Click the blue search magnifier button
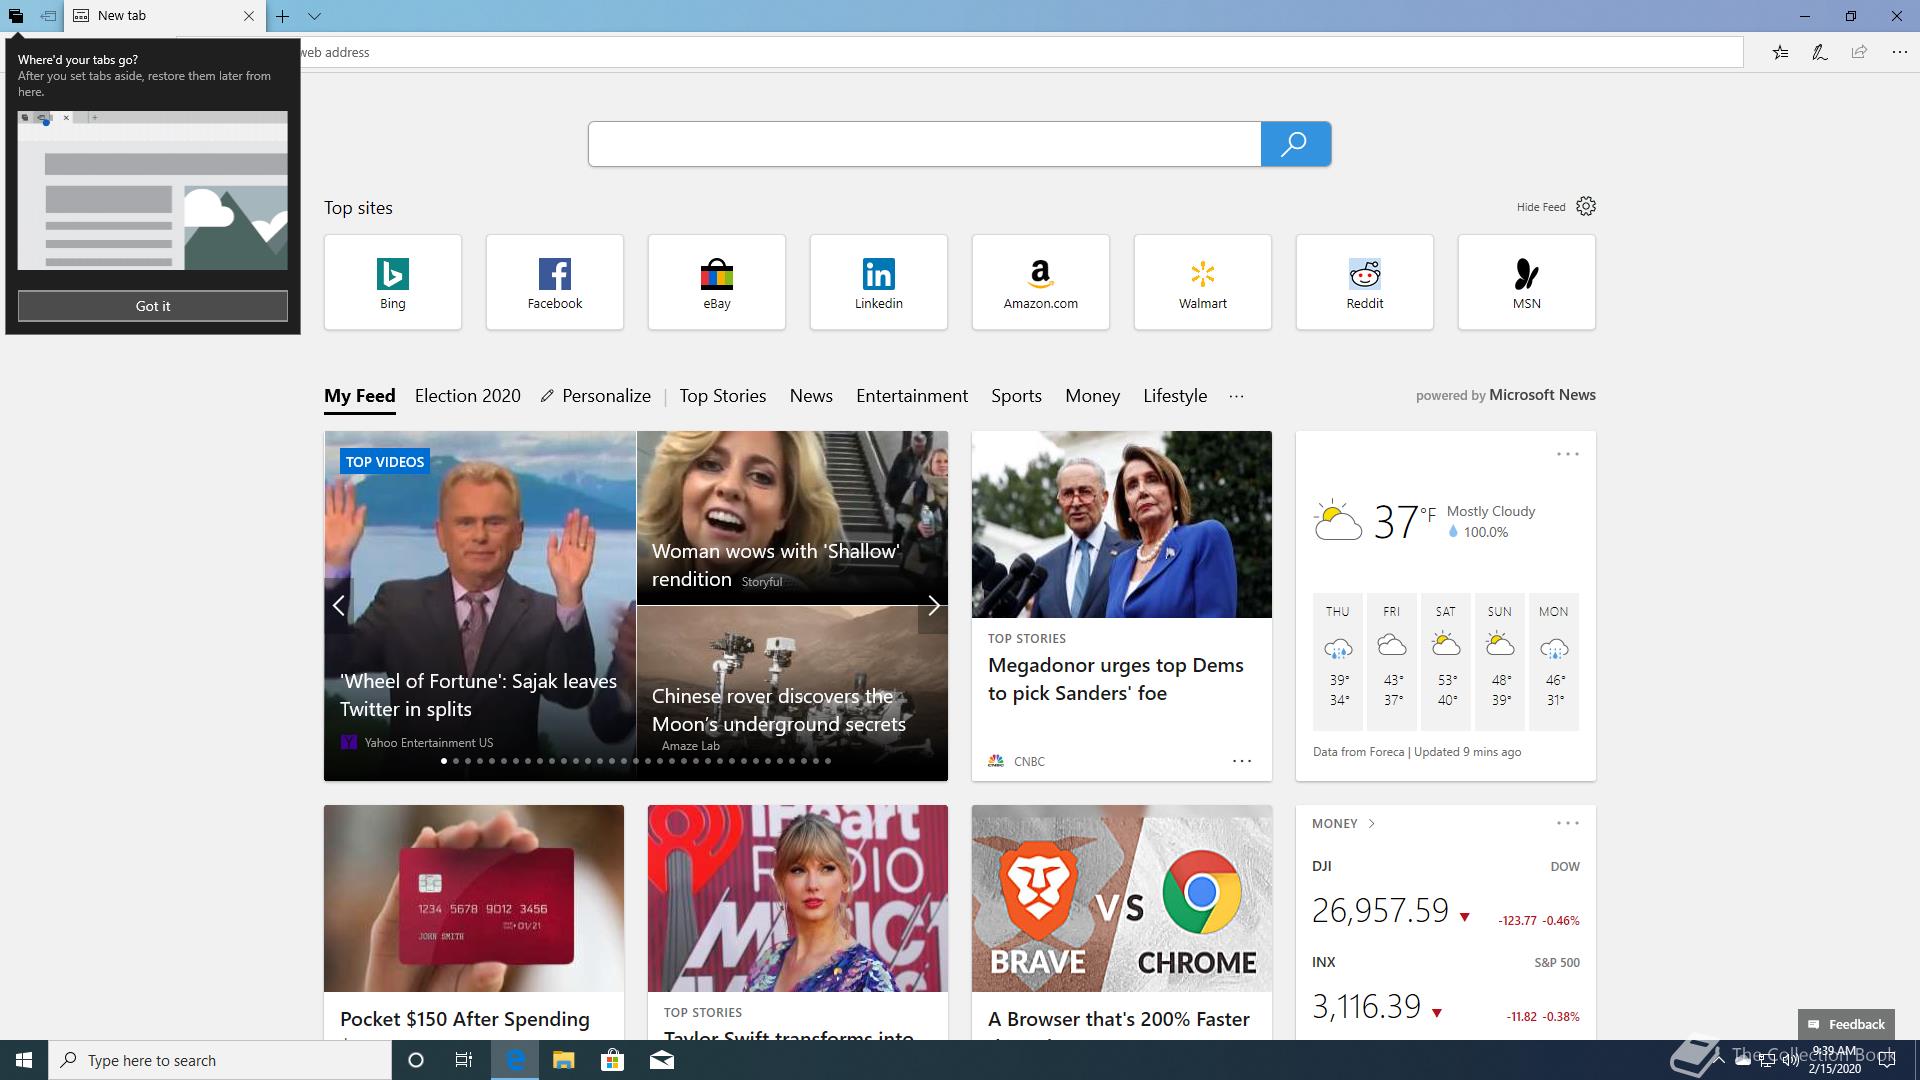 [x=1295, y=144]
